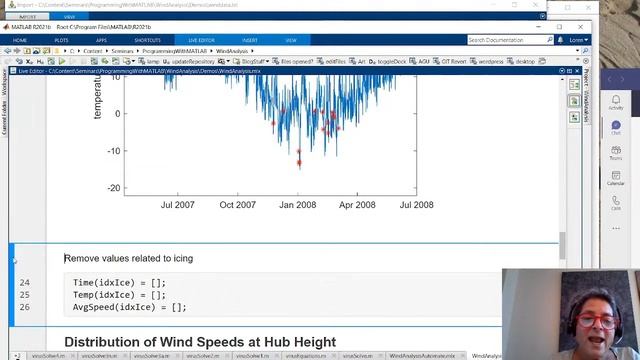Click the Distribution of Wind Speeds heading

200,342
